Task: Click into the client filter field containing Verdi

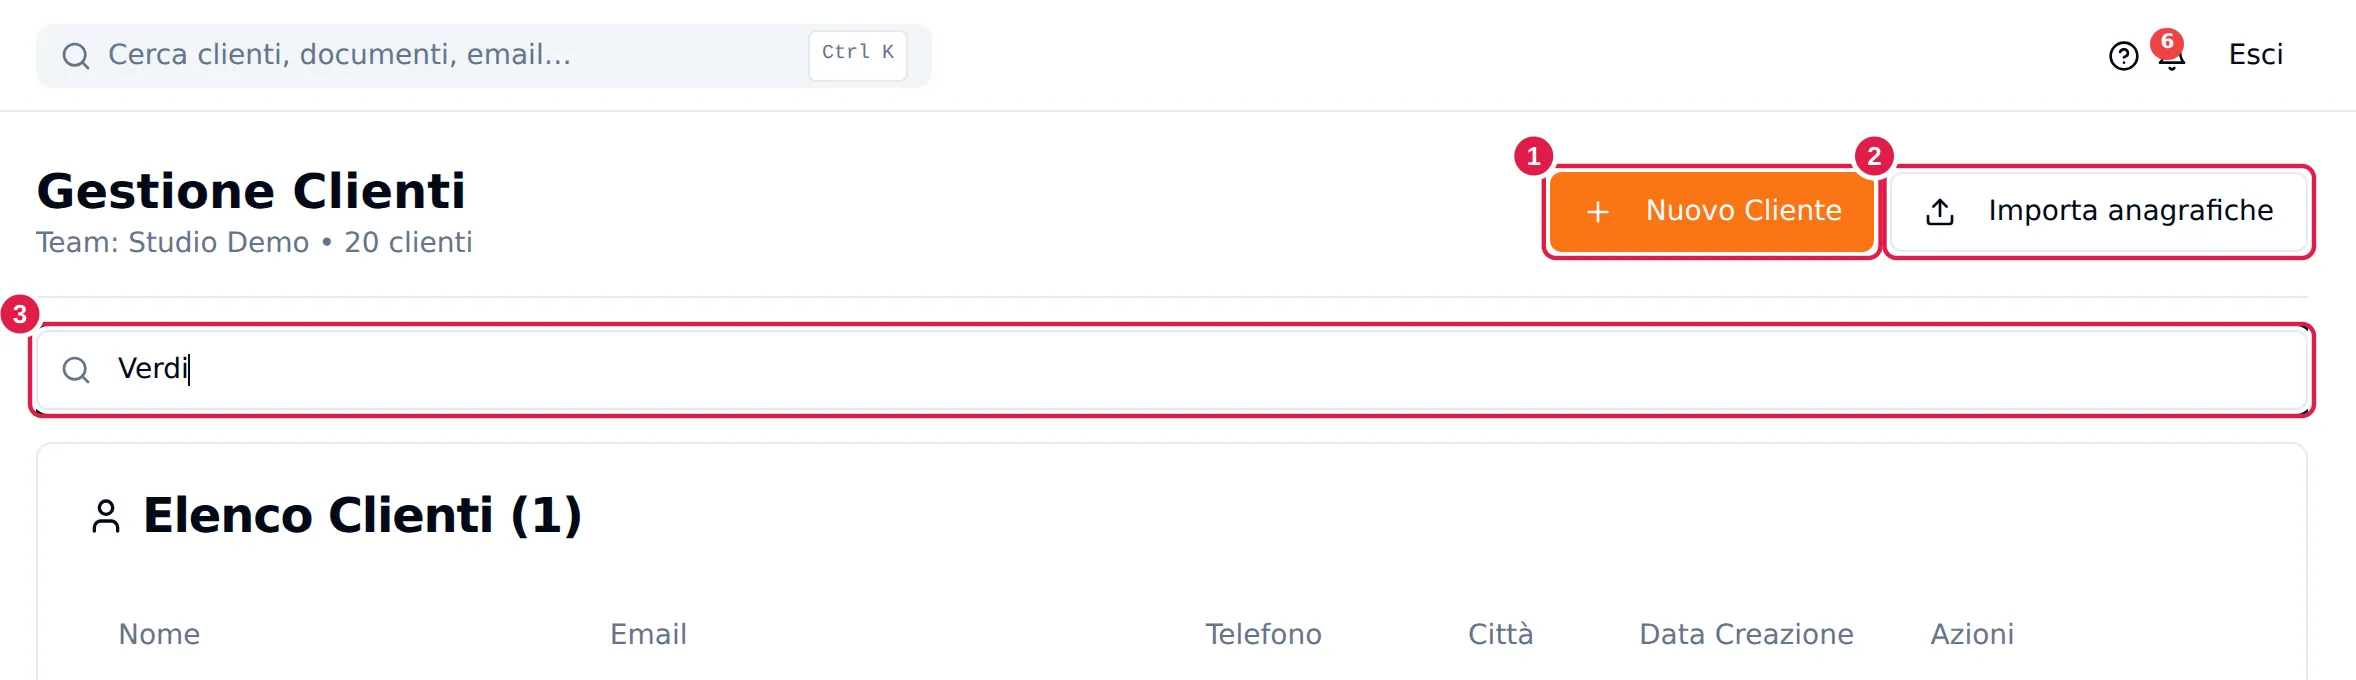Action: [x=1172, y=370]
